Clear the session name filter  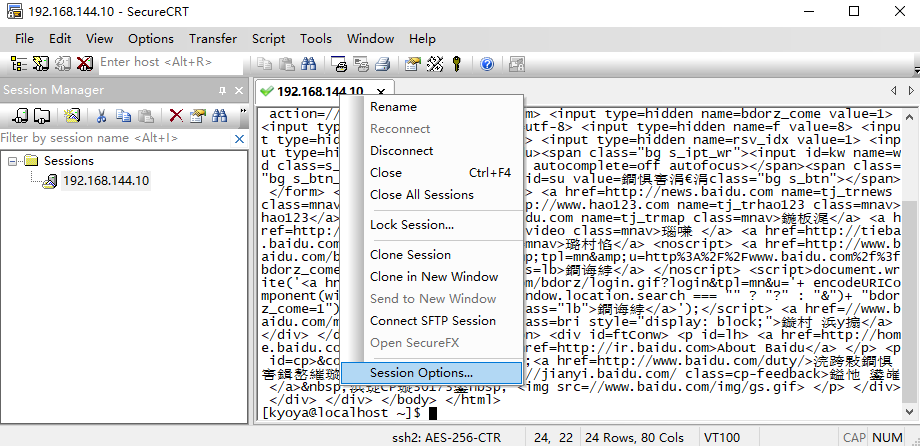click(239, 138)
